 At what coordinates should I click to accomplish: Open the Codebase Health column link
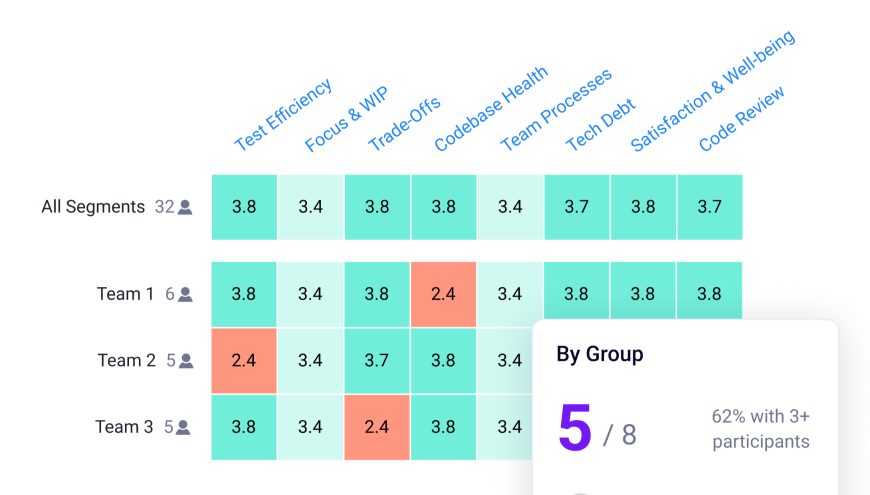491,109
